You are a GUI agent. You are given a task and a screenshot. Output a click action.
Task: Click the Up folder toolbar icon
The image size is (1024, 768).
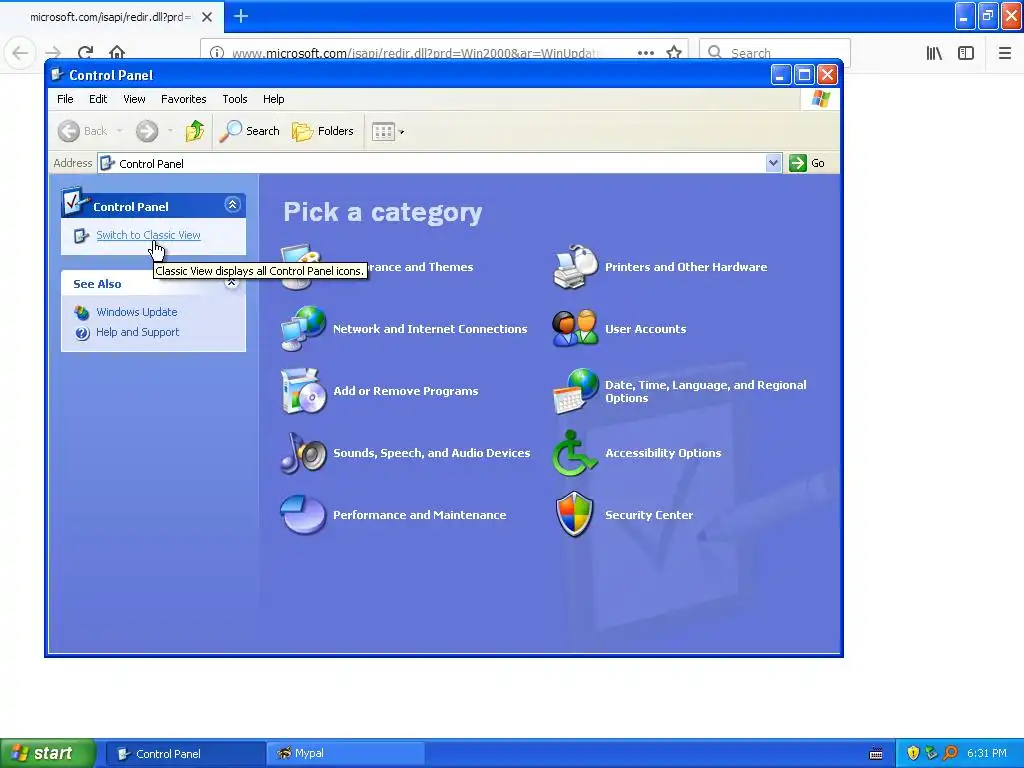point(194,131)
